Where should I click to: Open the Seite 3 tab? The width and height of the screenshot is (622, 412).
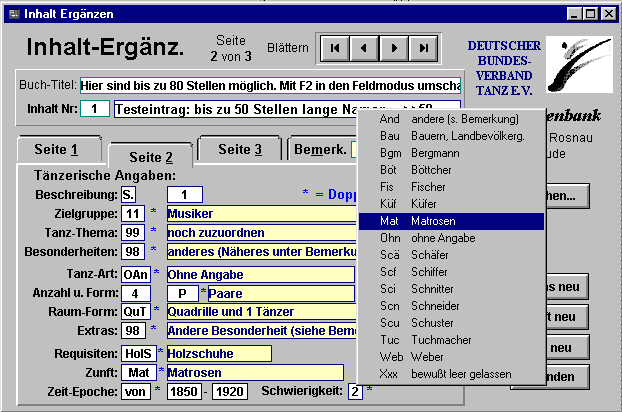240,149
